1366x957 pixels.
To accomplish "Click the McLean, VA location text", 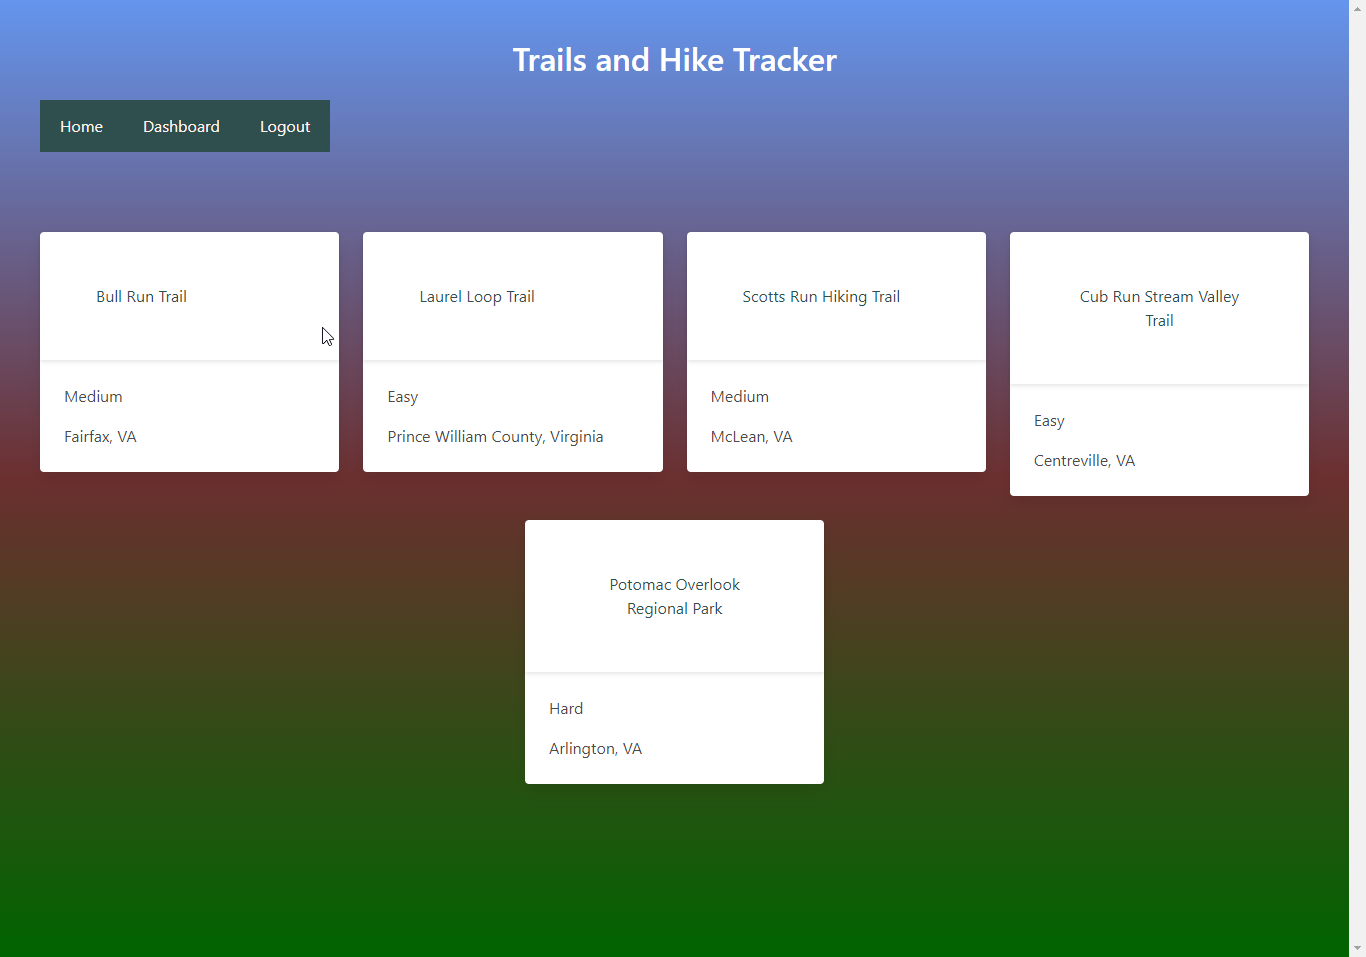I will coord(751,437).
